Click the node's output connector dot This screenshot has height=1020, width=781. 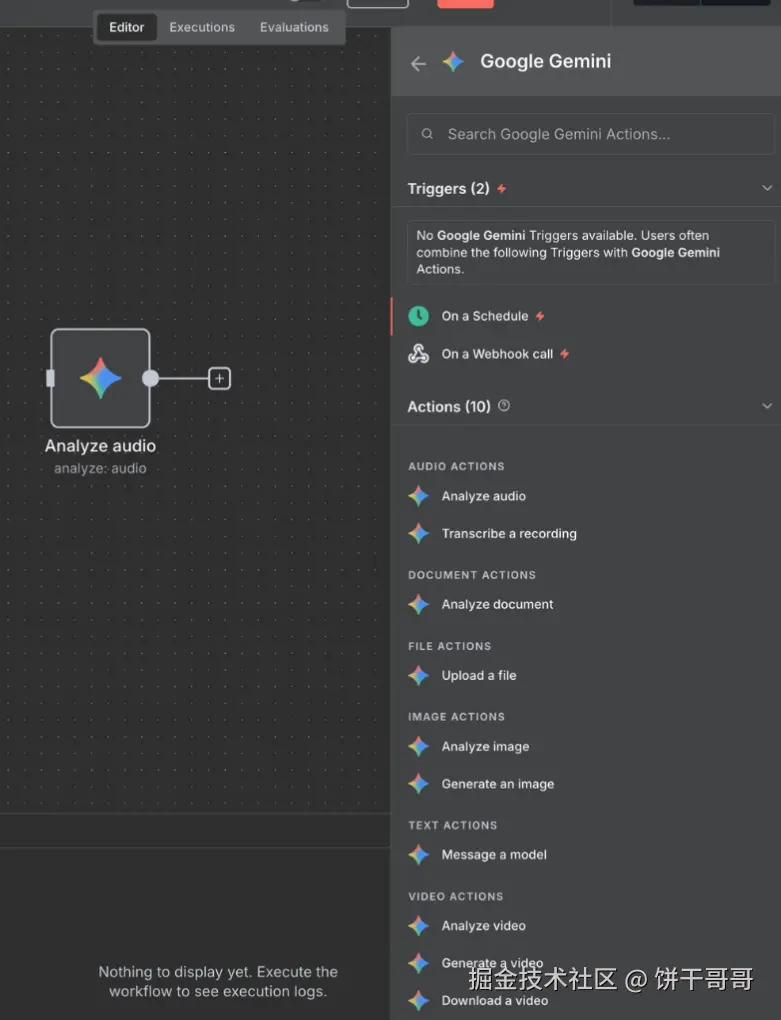[150, 379]
